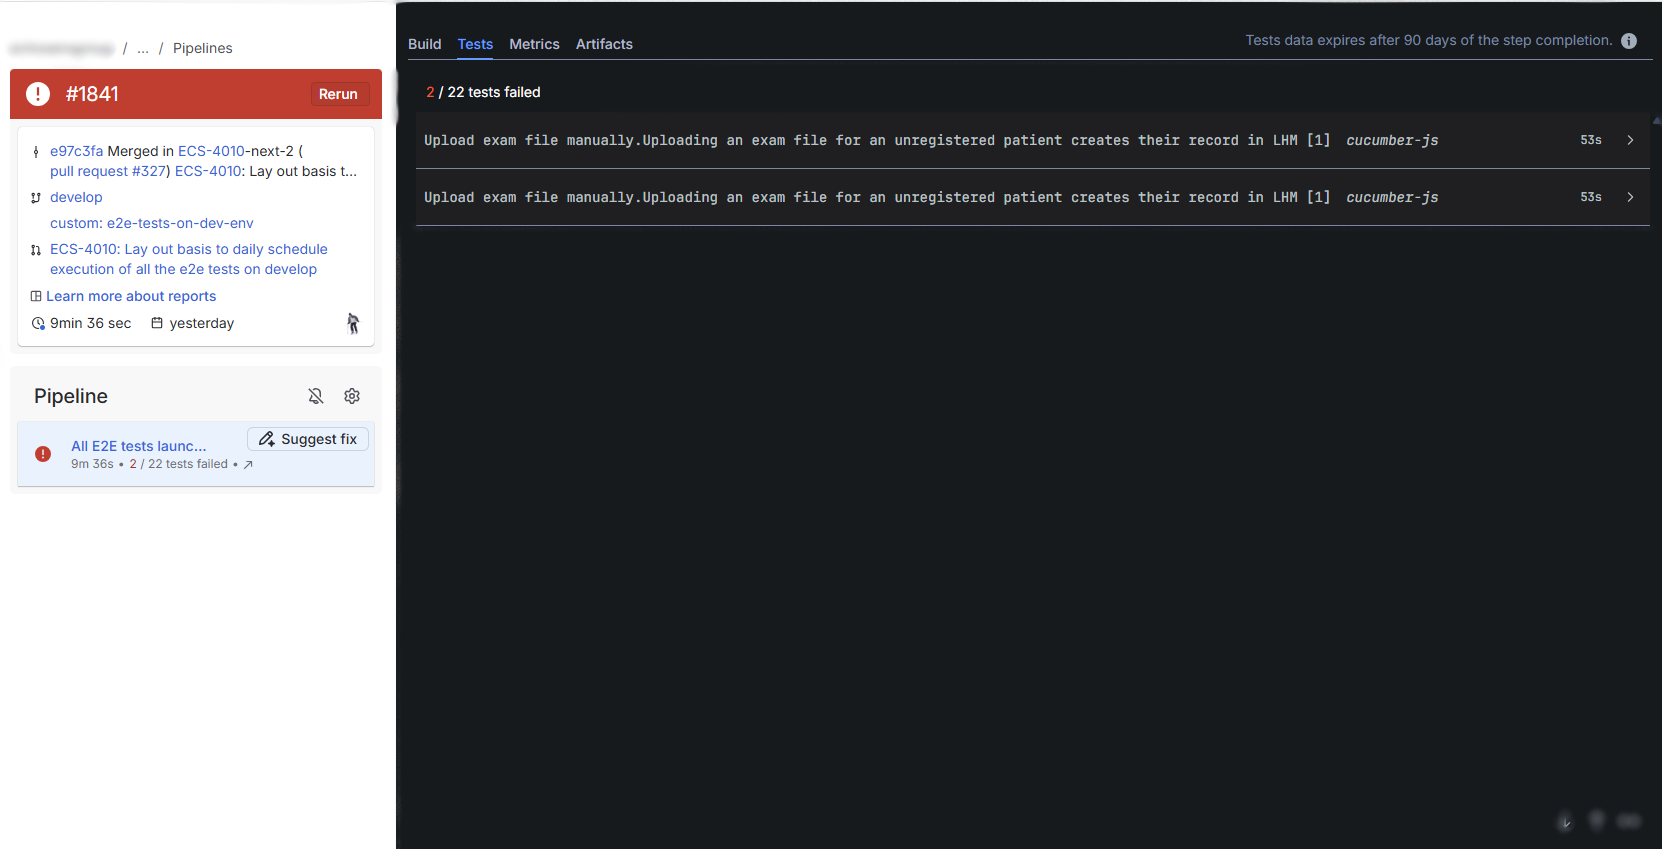Click the Pipelines breadcrumb
Image resolution: width=1662 pixels, height=849 pixels.
pos(202,48)
